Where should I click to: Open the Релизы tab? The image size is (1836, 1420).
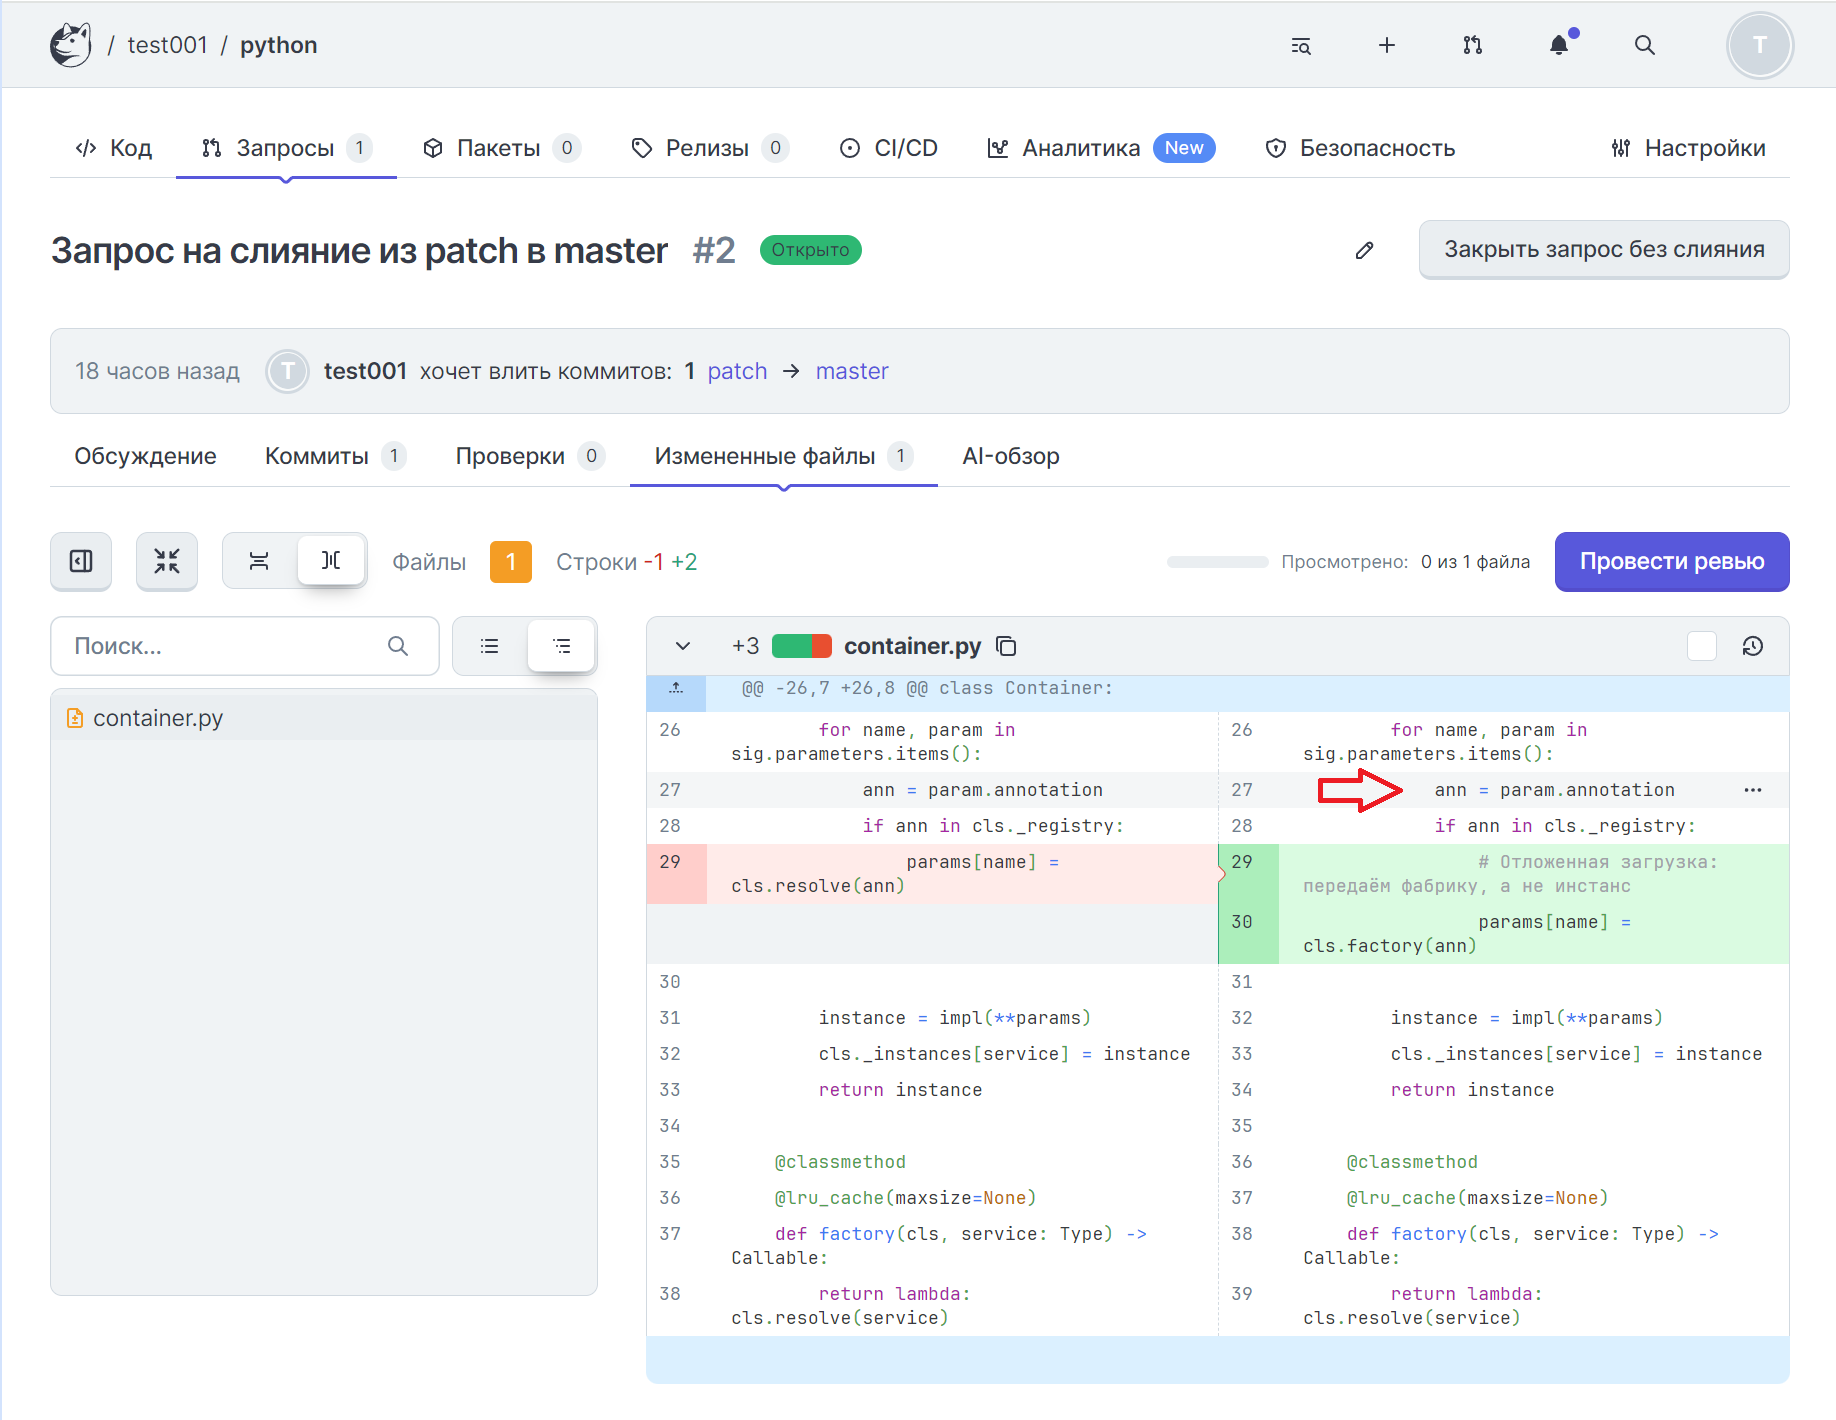coord(711,148)
